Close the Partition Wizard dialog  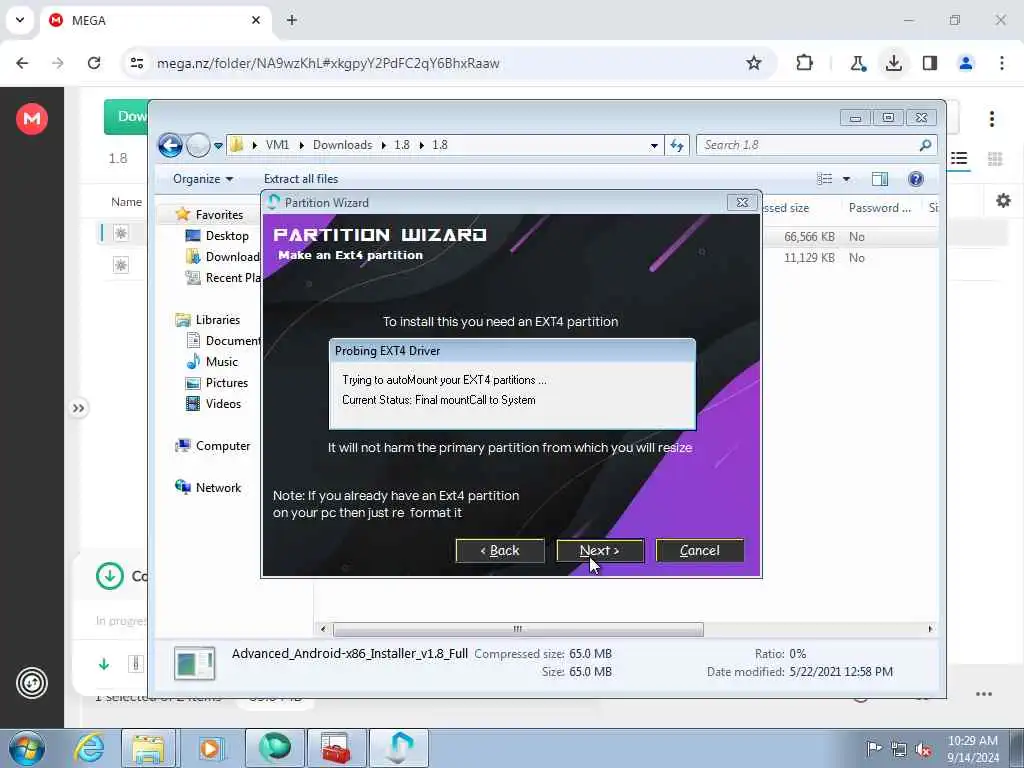pyautogui.click(x=742, y=202)
